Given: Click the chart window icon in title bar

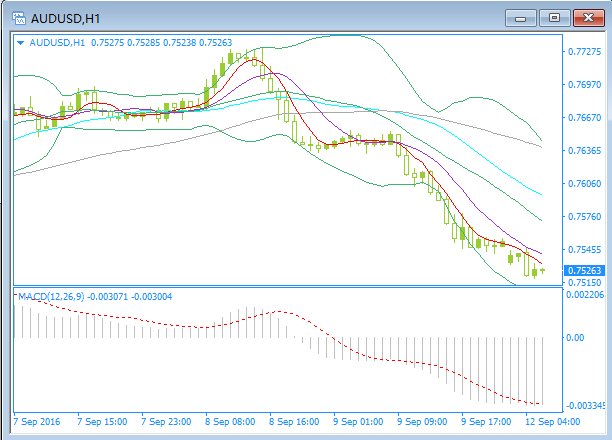Looking at the screenshot, I should pos(16,17).
